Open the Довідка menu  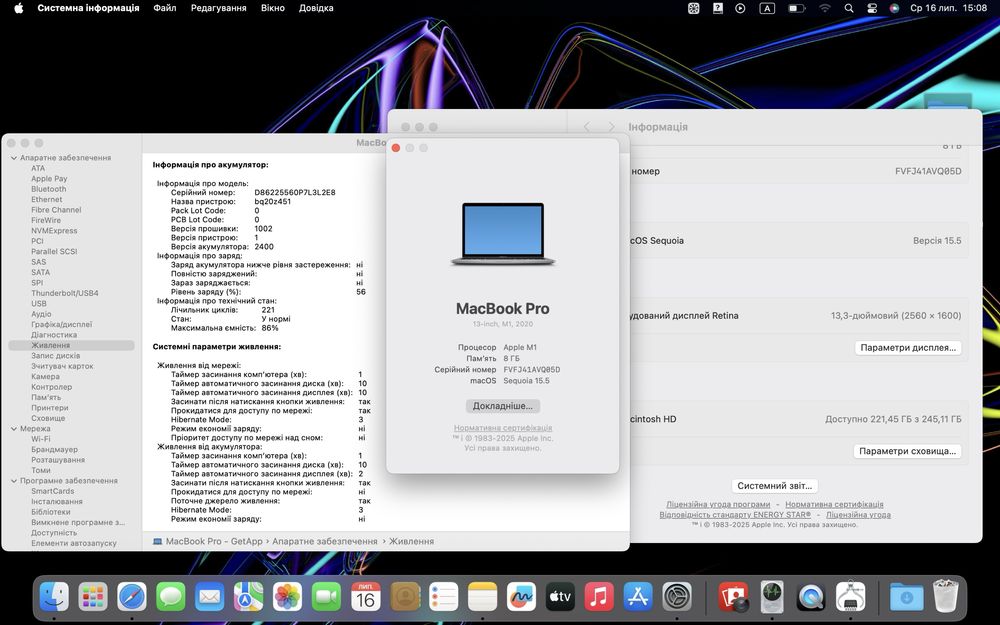point(316,8)
